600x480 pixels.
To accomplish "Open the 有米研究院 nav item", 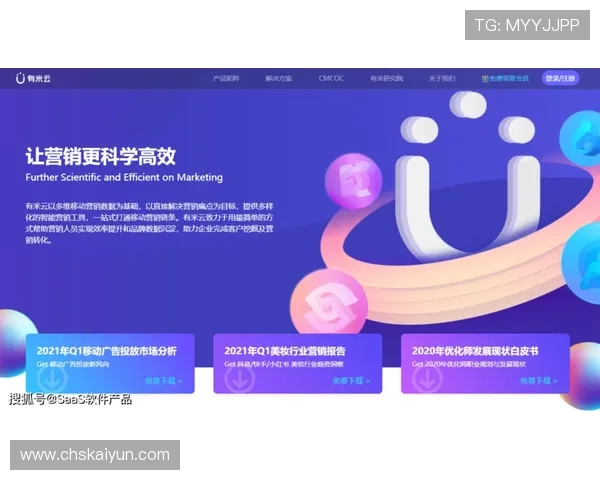I will click(x=386, y=78).
